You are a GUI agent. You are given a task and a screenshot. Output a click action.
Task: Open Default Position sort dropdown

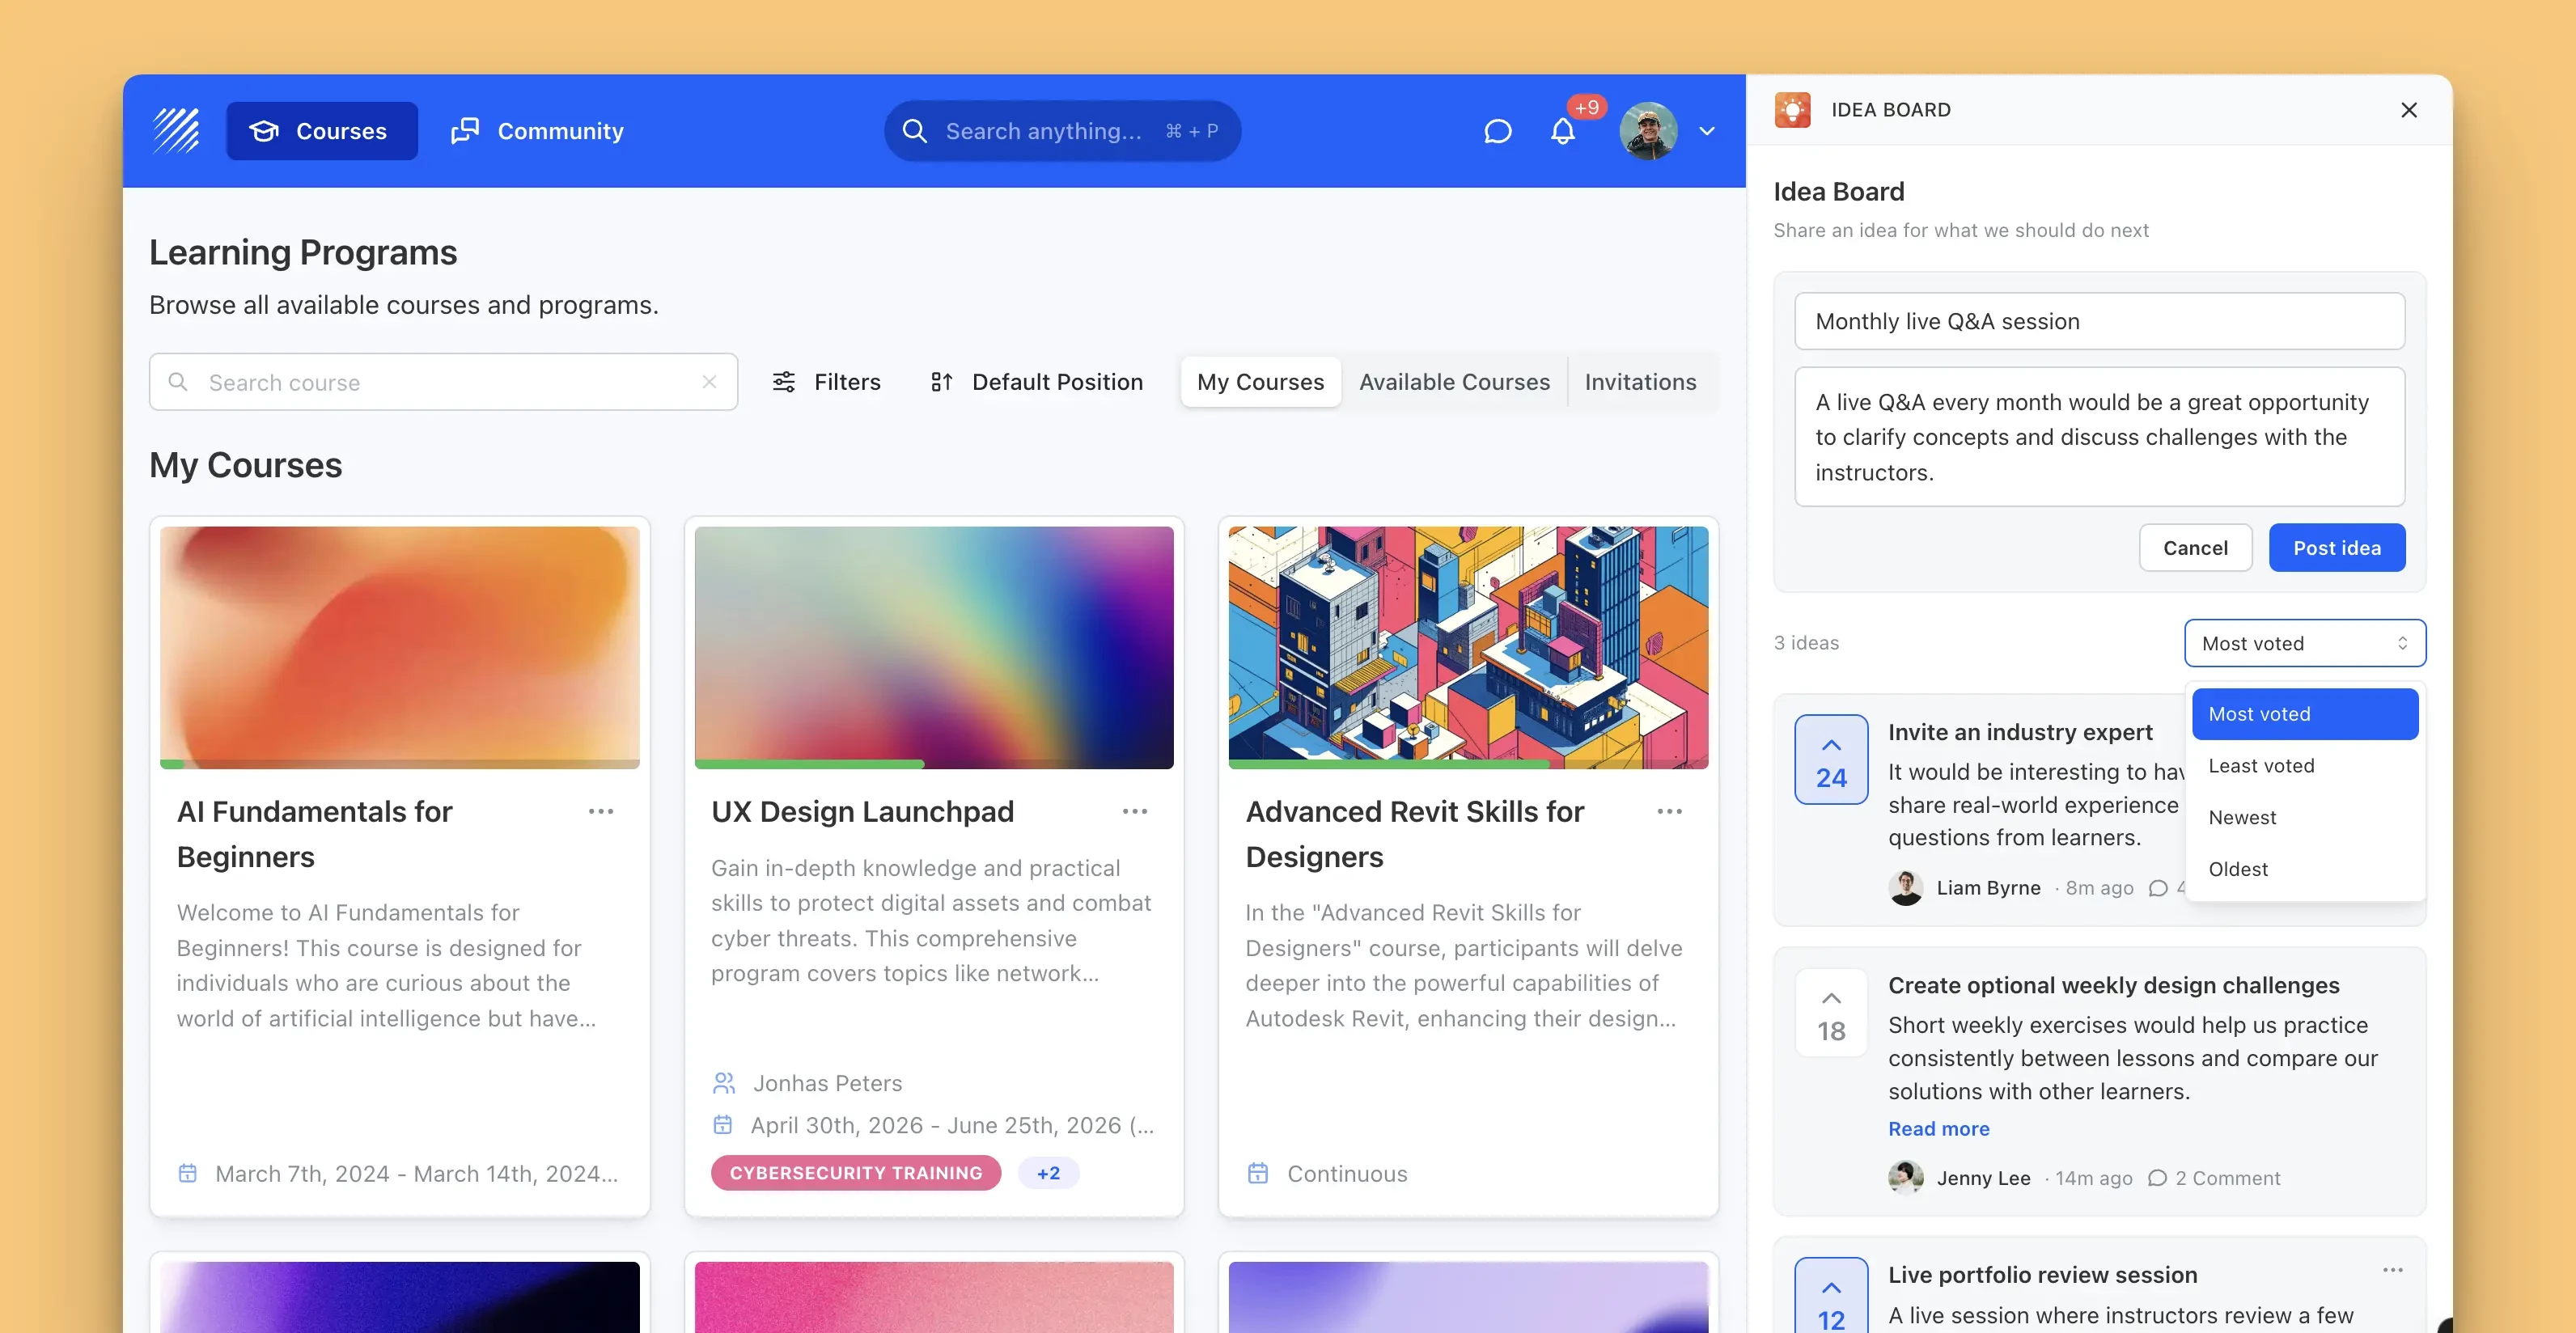pos(1036,382)
